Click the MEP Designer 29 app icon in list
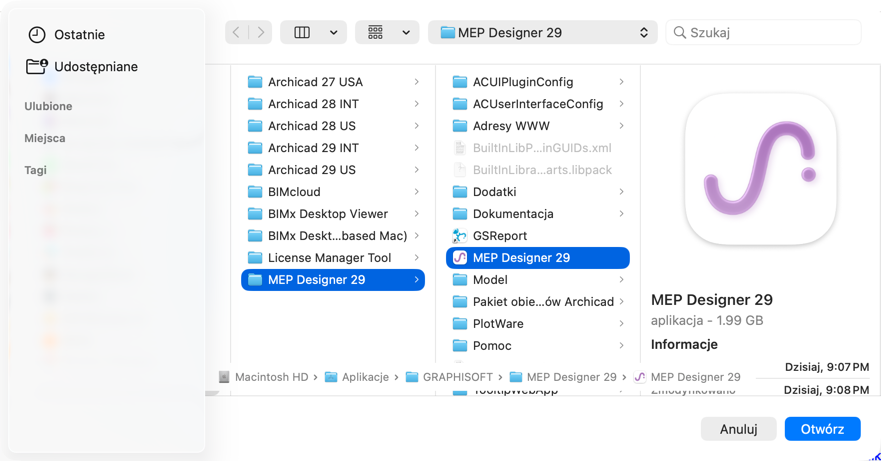 (460, 257)
